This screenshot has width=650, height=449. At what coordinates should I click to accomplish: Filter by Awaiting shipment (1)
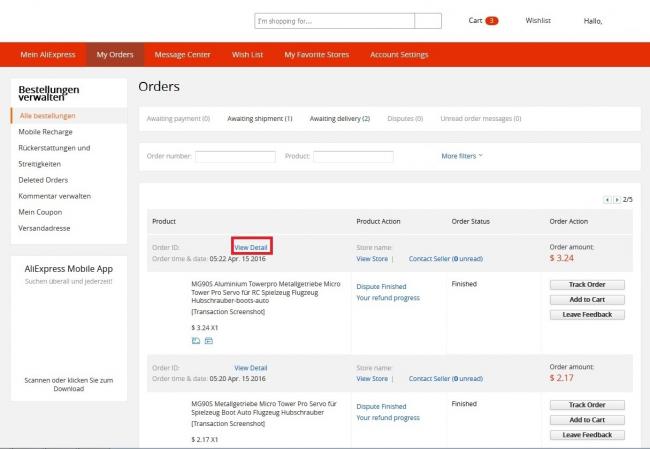coord(260,119)
